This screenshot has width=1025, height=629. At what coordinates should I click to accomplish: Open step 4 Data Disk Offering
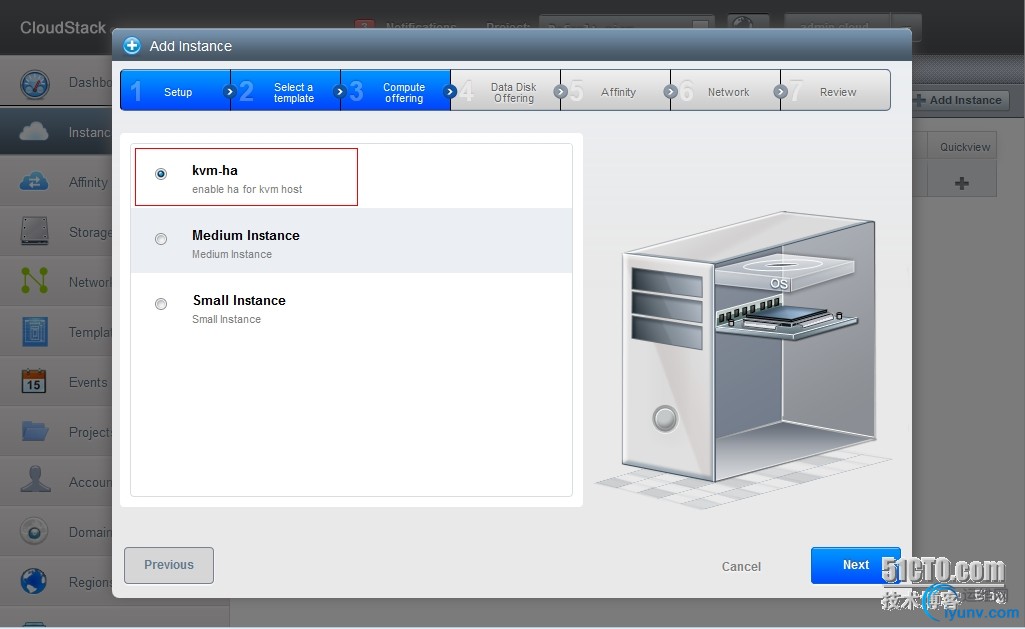[505, 90]
